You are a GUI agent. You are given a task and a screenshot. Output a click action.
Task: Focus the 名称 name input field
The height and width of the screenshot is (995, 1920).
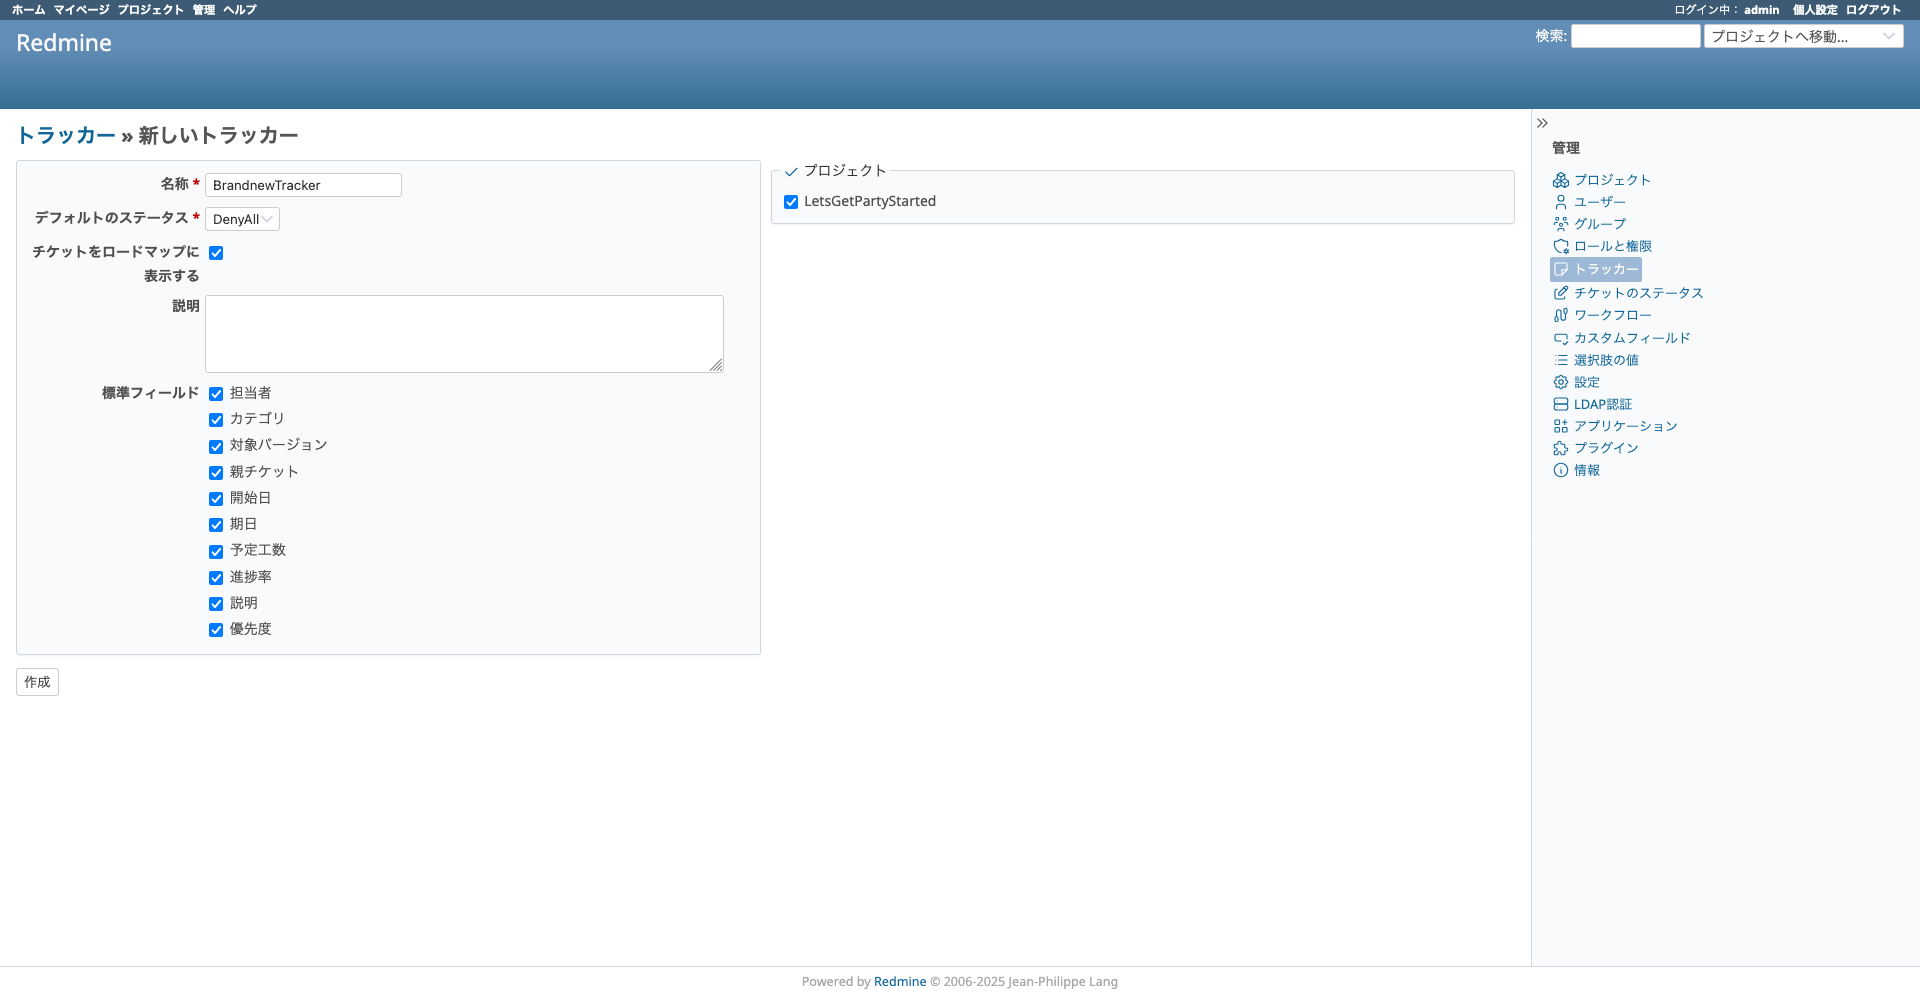[x=303, y=185]
